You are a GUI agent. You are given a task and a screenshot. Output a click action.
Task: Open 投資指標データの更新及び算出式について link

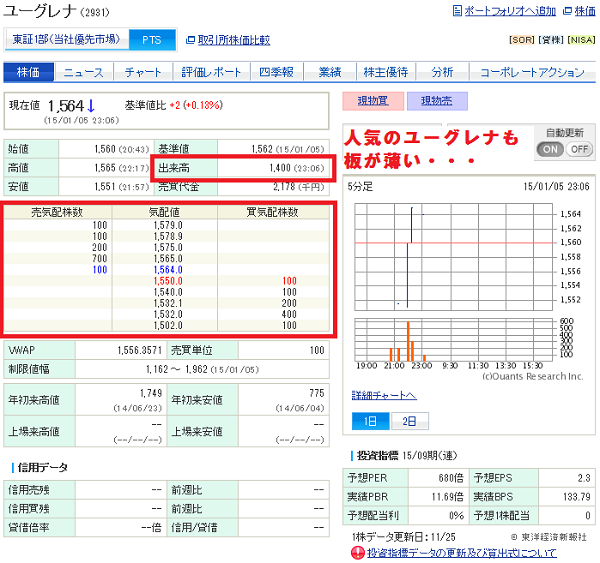462,553
